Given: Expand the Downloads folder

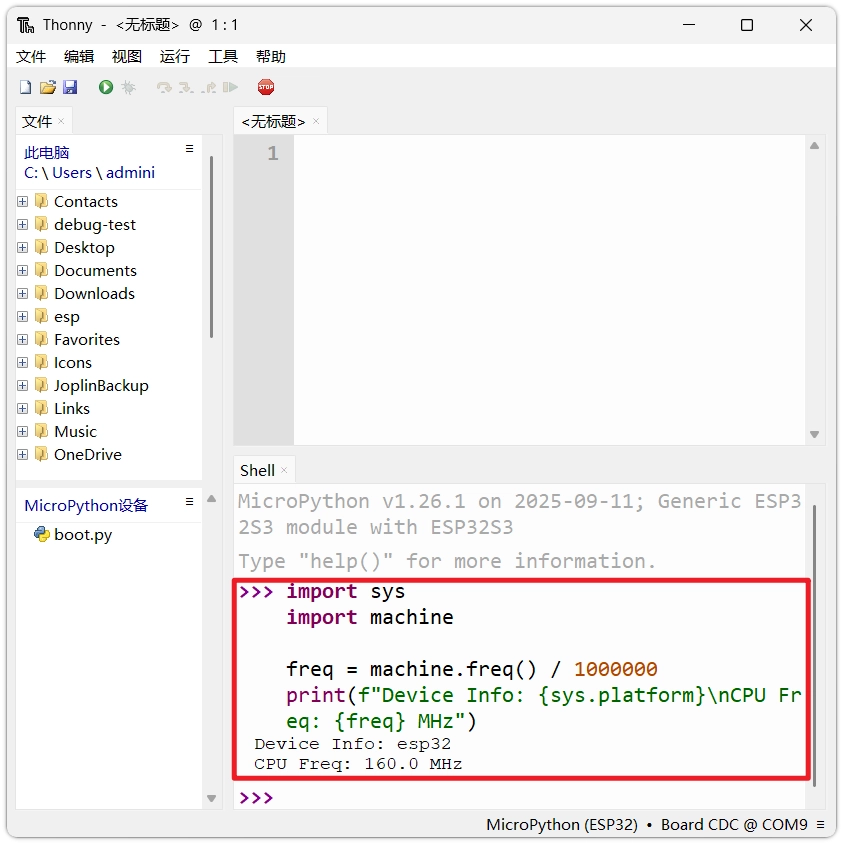Looking at the screenshot, I should click(x=23, y=294).
